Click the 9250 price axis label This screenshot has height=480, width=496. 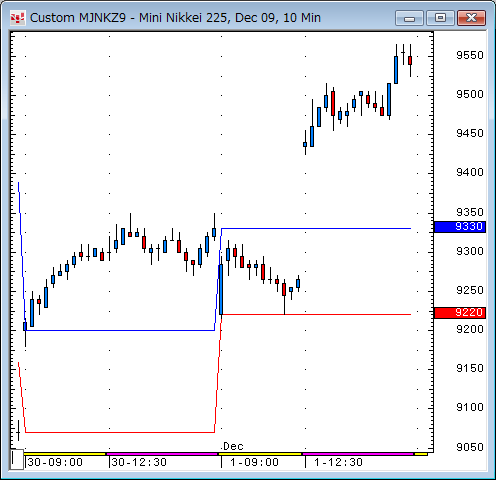470,290
